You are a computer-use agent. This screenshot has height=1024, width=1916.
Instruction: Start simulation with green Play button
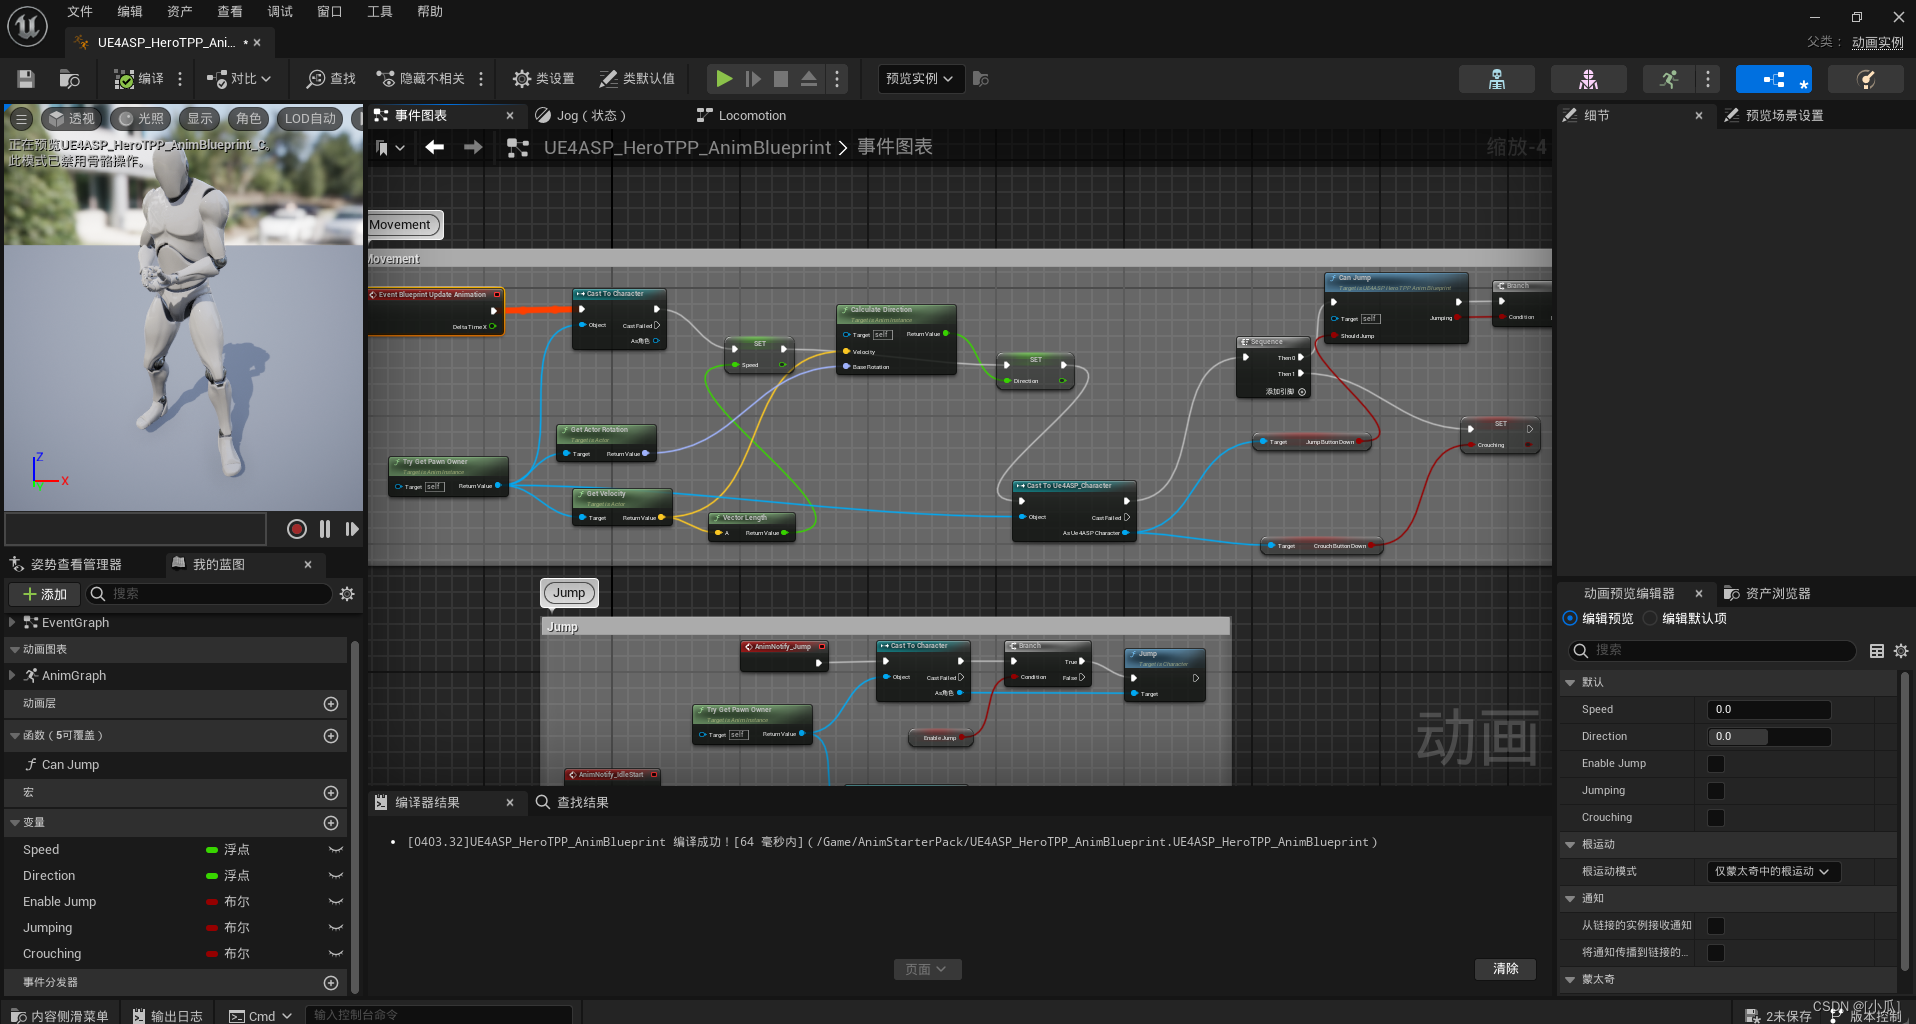[724, 79]
